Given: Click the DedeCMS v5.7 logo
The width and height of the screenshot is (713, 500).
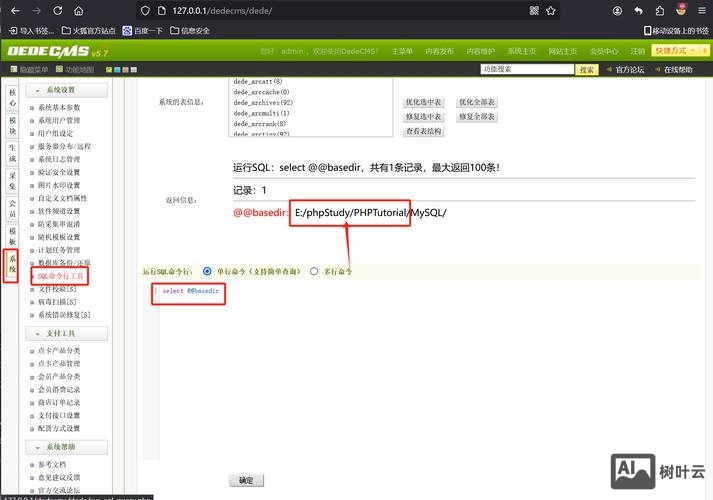Looking at the screenshot, I should pyautogui.click(x=58, y=51).
